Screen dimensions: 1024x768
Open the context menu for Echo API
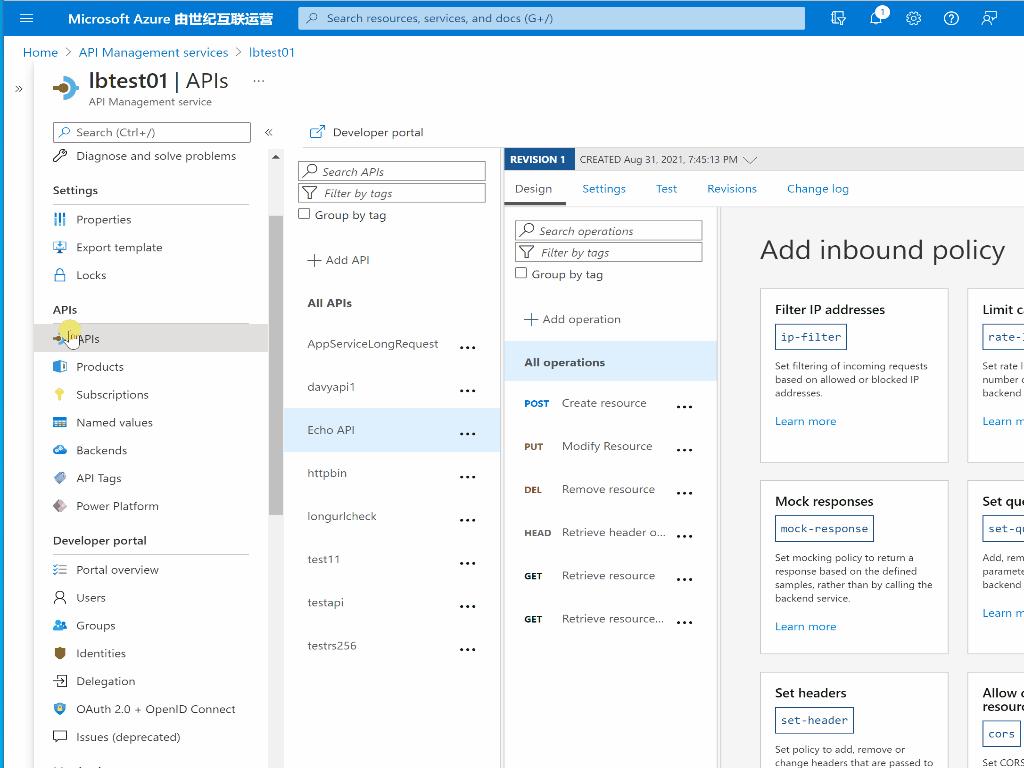(x=467, y=433)
